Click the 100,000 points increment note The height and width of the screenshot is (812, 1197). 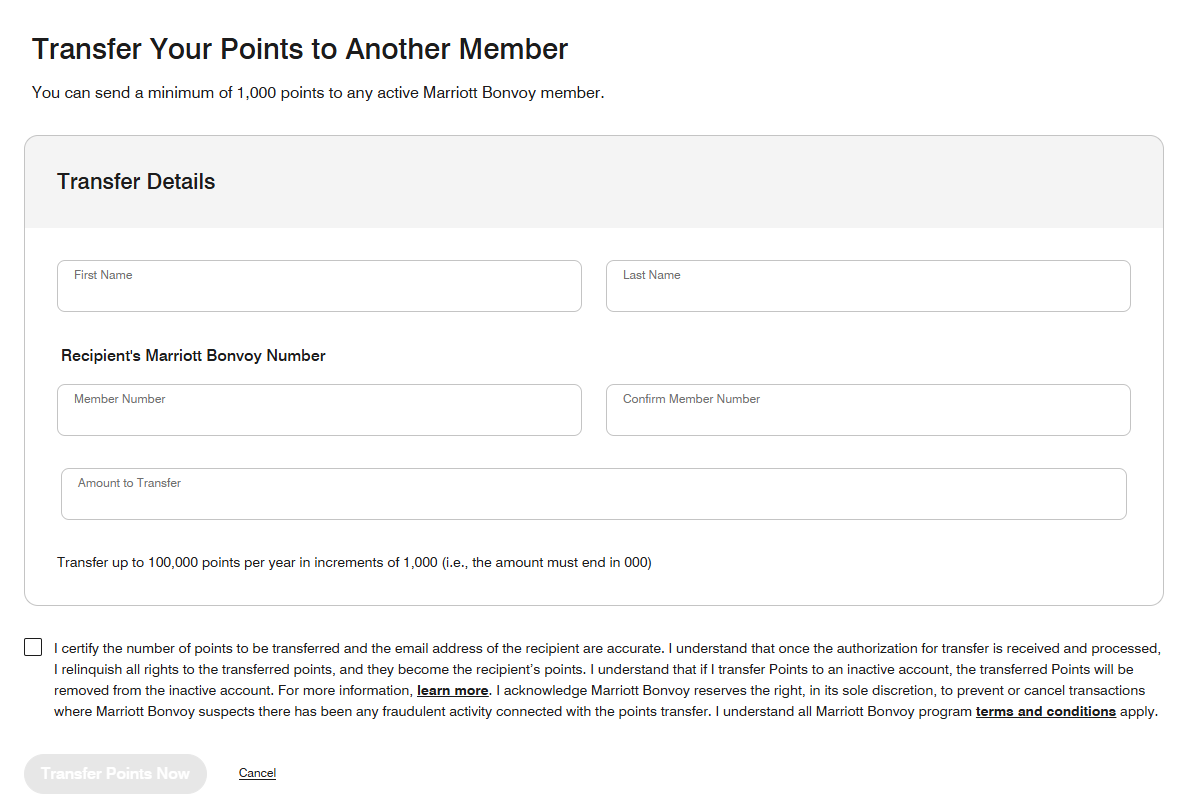tap(353, 562)
